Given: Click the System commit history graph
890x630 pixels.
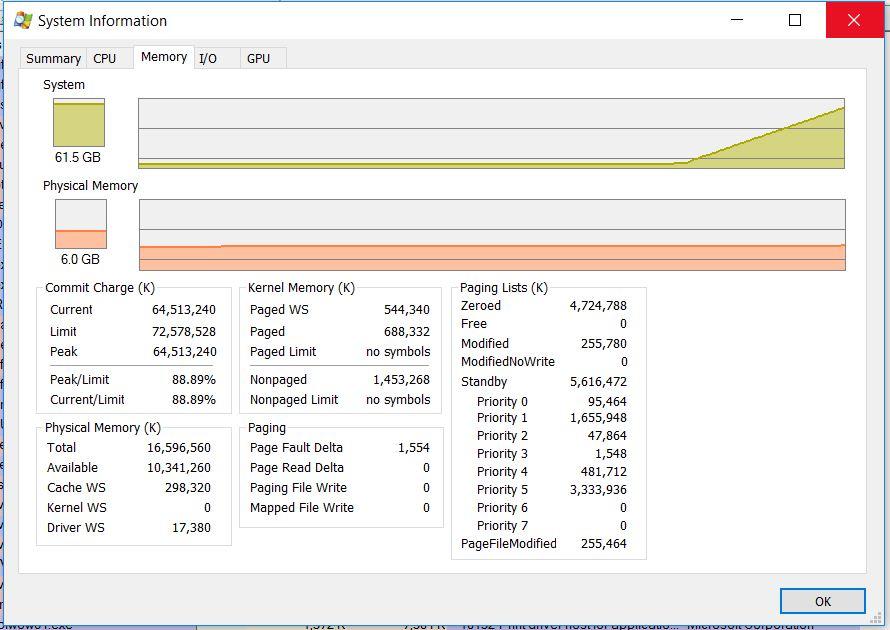Looking at the screenshot, I should click(x=491, y=133).
